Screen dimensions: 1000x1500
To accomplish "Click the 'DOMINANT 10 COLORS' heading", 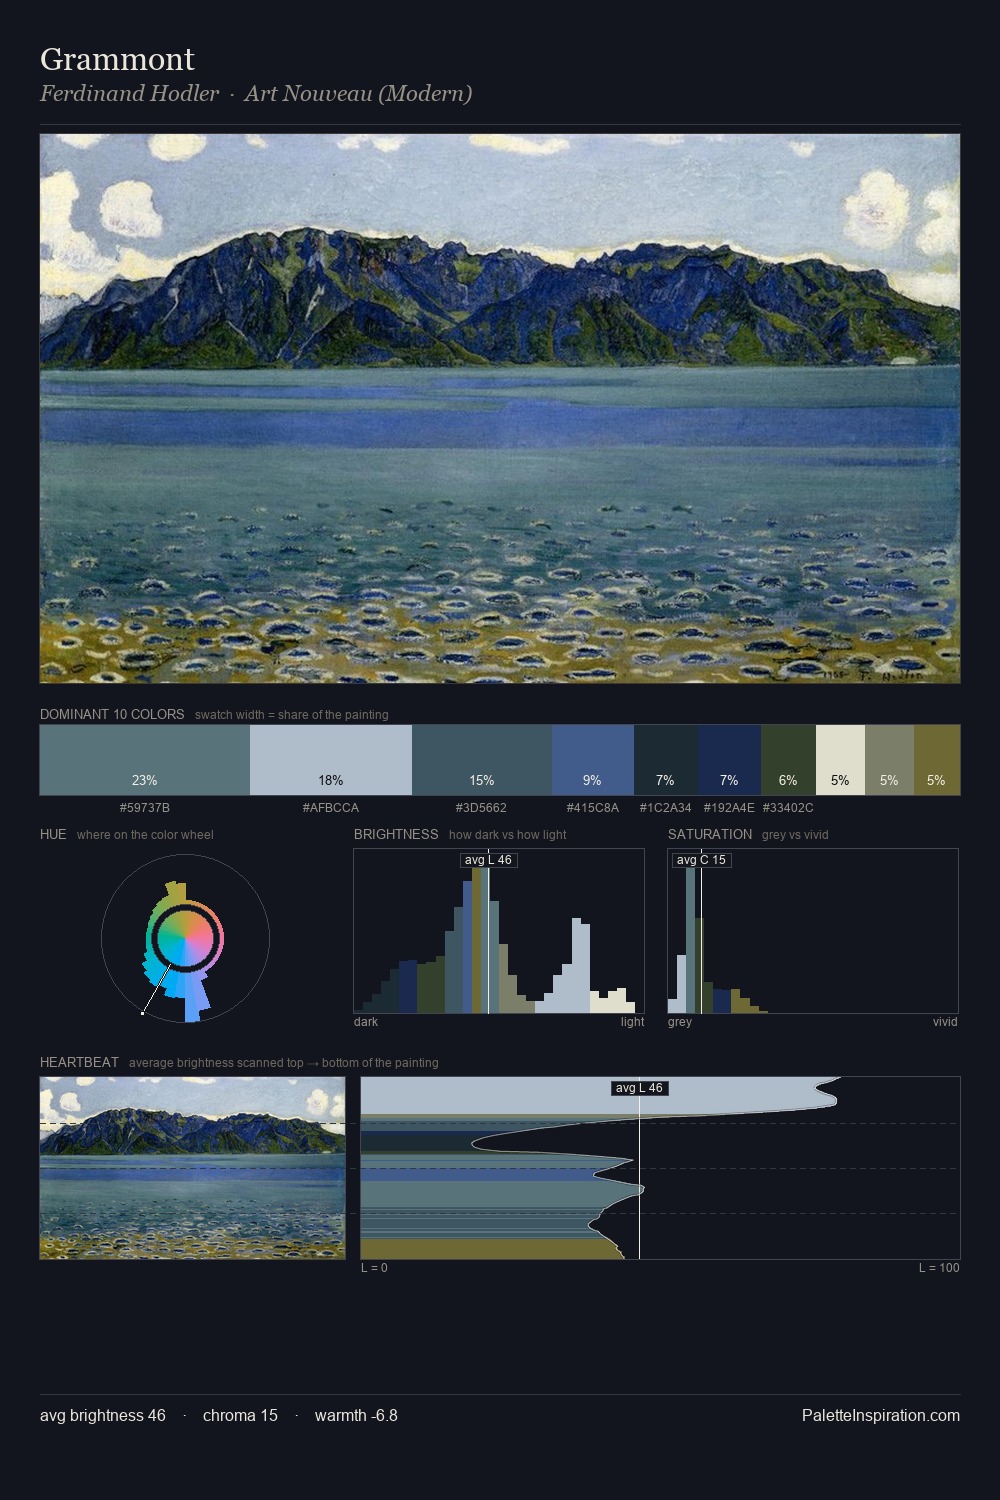I will (x=112, y=714).
